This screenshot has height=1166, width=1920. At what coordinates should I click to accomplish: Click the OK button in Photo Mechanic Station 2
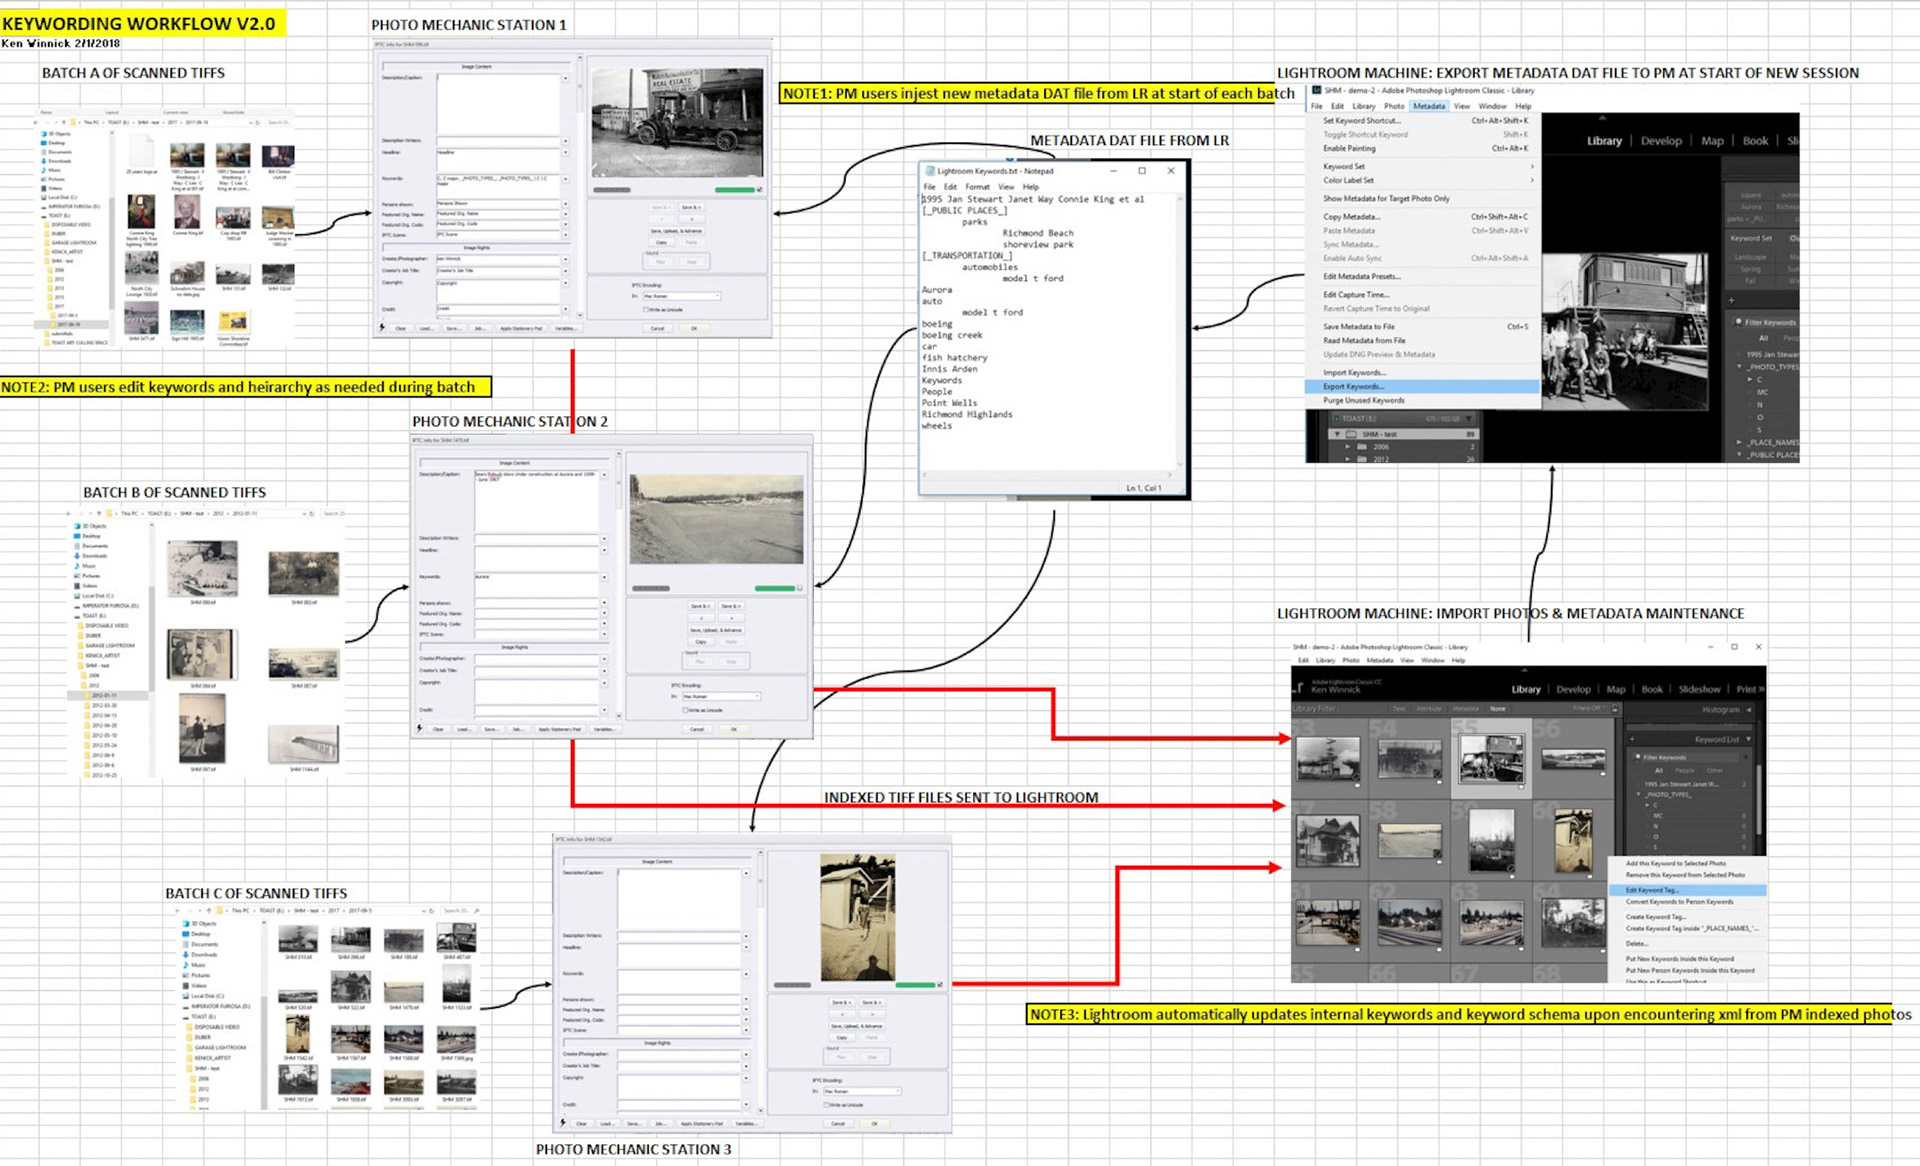734,729
